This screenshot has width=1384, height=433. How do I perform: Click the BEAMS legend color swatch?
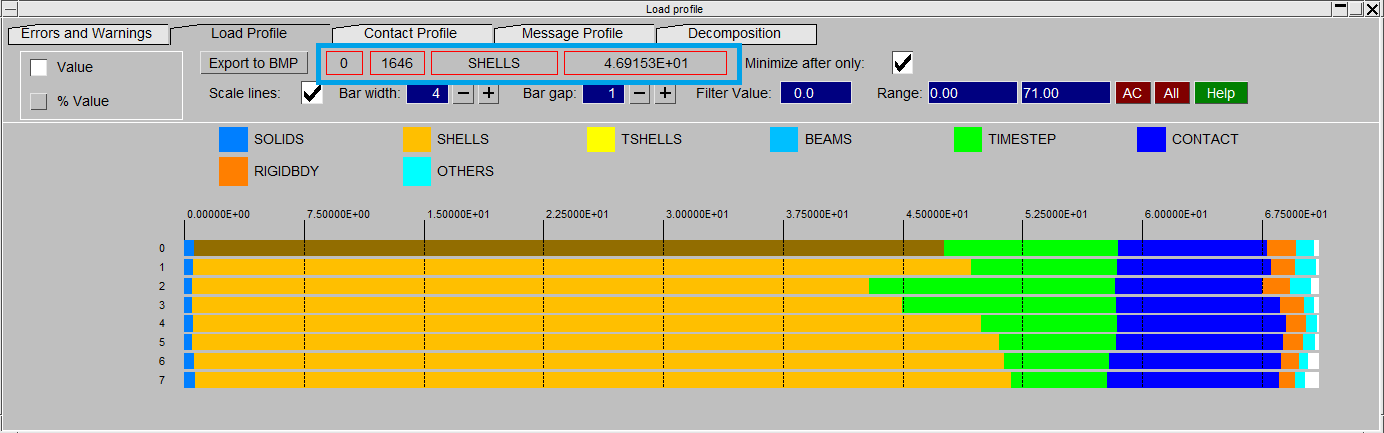pos(784,140)
